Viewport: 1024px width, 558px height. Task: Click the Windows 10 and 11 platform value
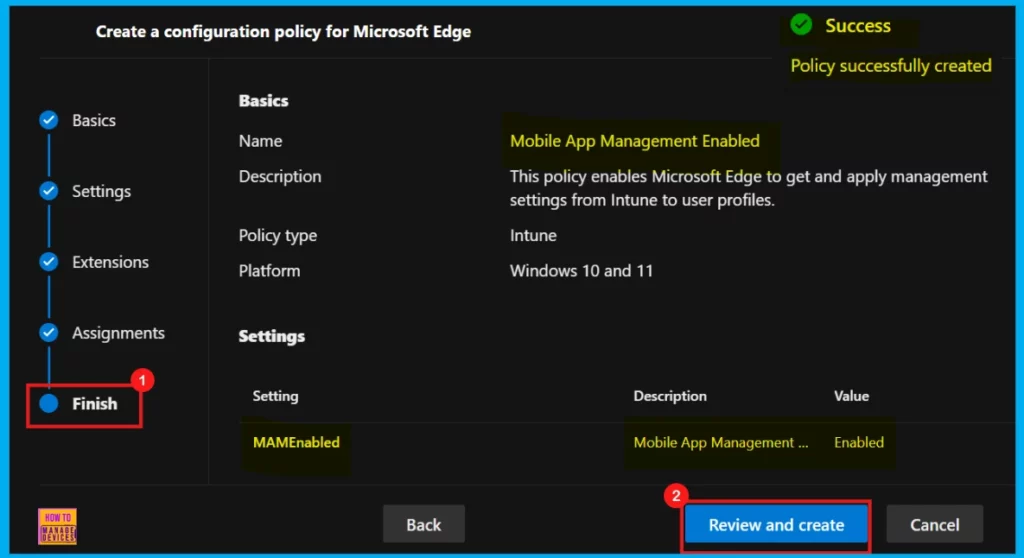[x=581, y=271]
